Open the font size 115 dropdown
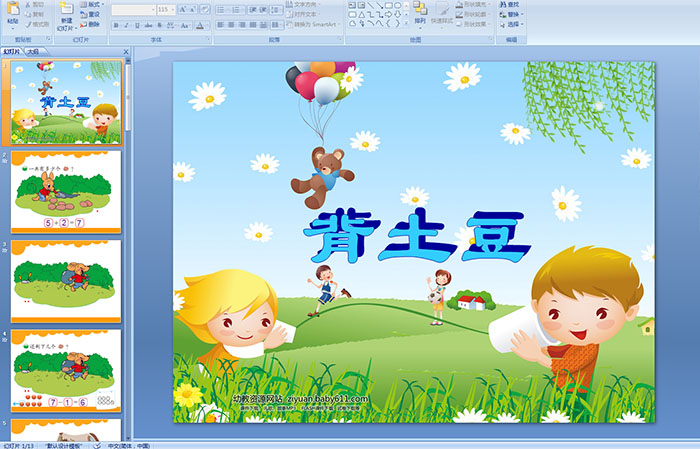Image resolution: width=700 pixels, height=449 pixels. 166,10
